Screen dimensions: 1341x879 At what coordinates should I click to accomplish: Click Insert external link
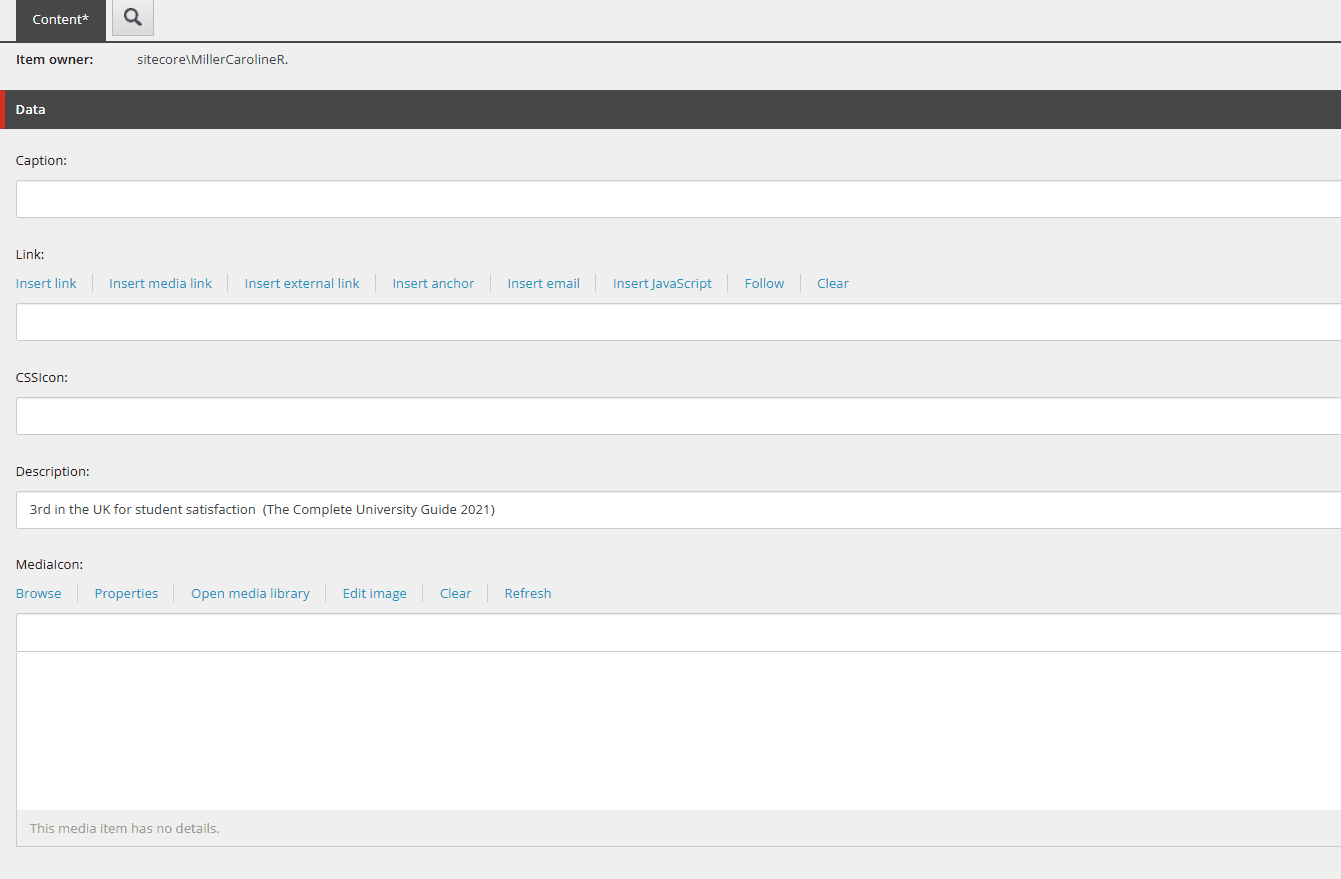pyautogui.click(x=301, y=283)
